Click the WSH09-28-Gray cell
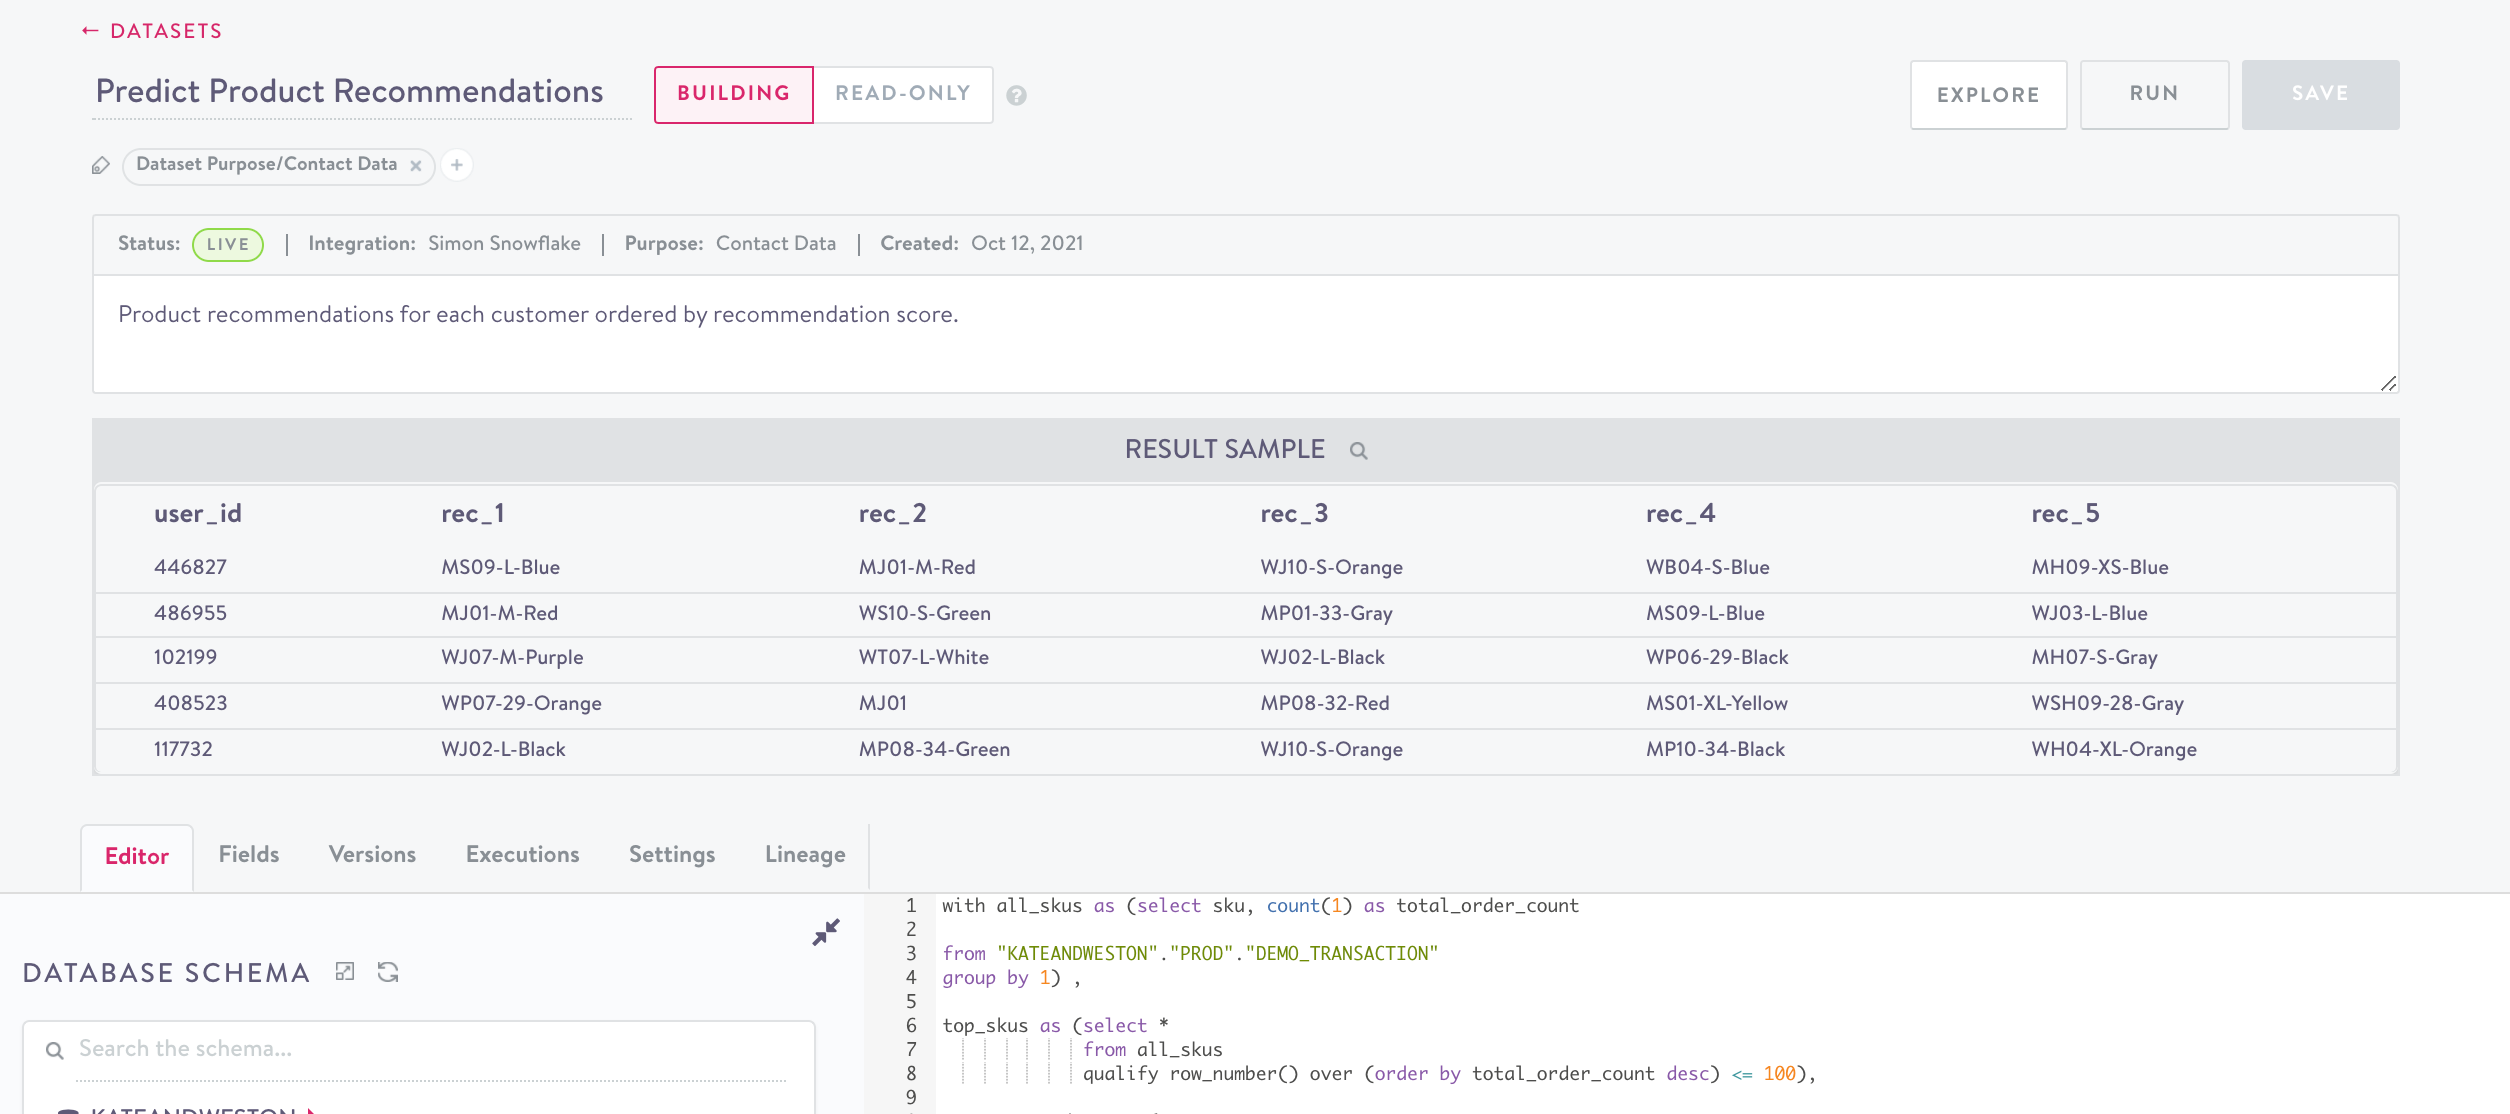 click(x=2107, y=703)
